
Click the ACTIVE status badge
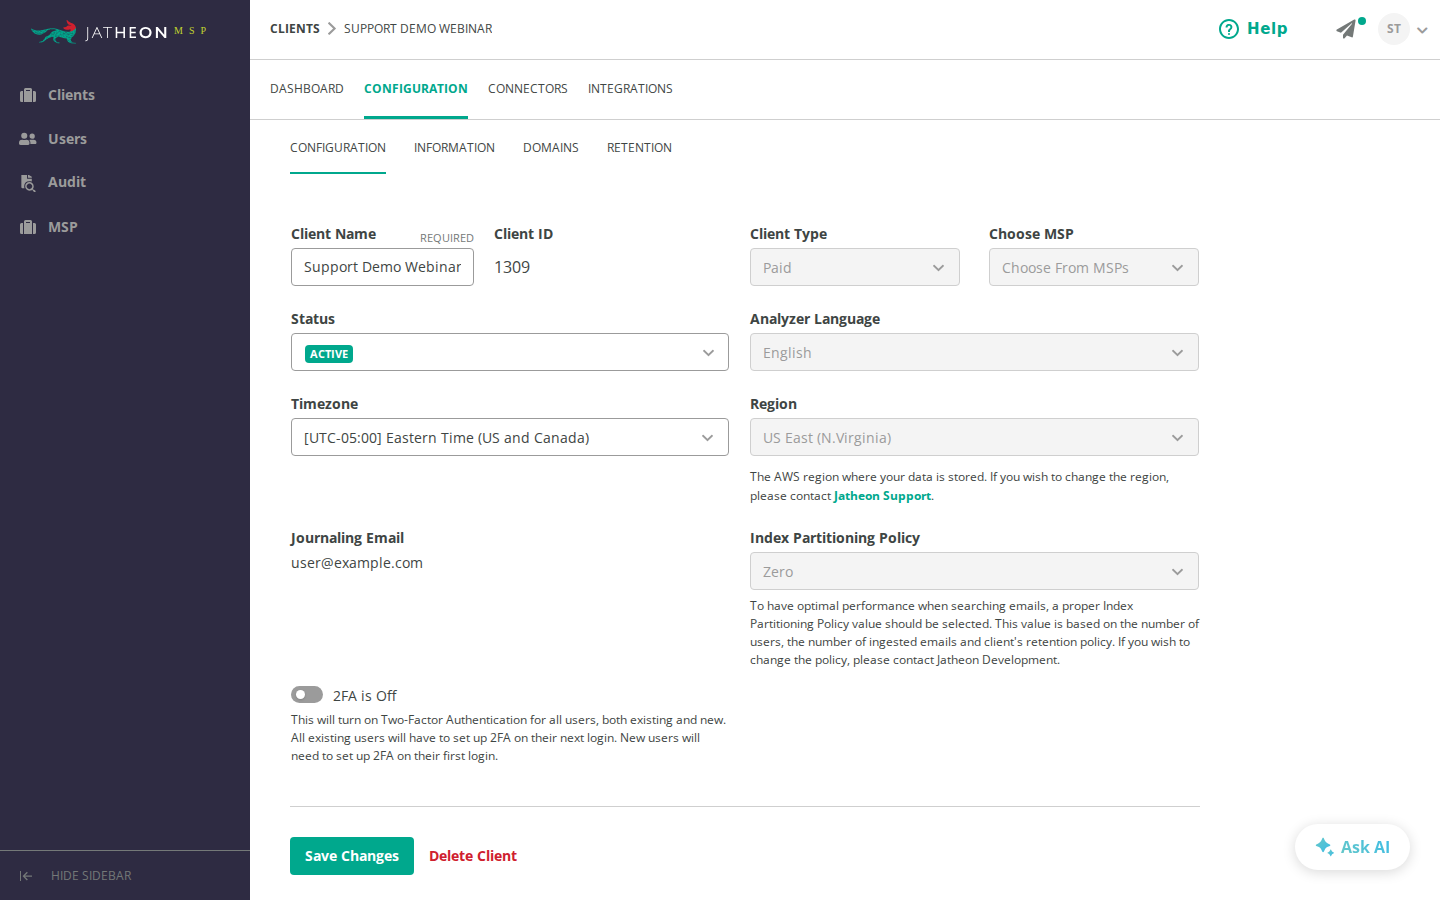(x=329, y=354)
